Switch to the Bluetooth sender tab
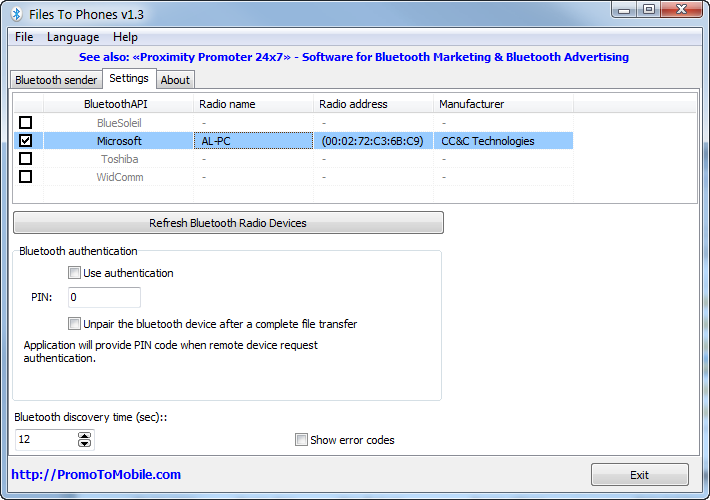Screen dimensions: 710x500 point(57,80)
